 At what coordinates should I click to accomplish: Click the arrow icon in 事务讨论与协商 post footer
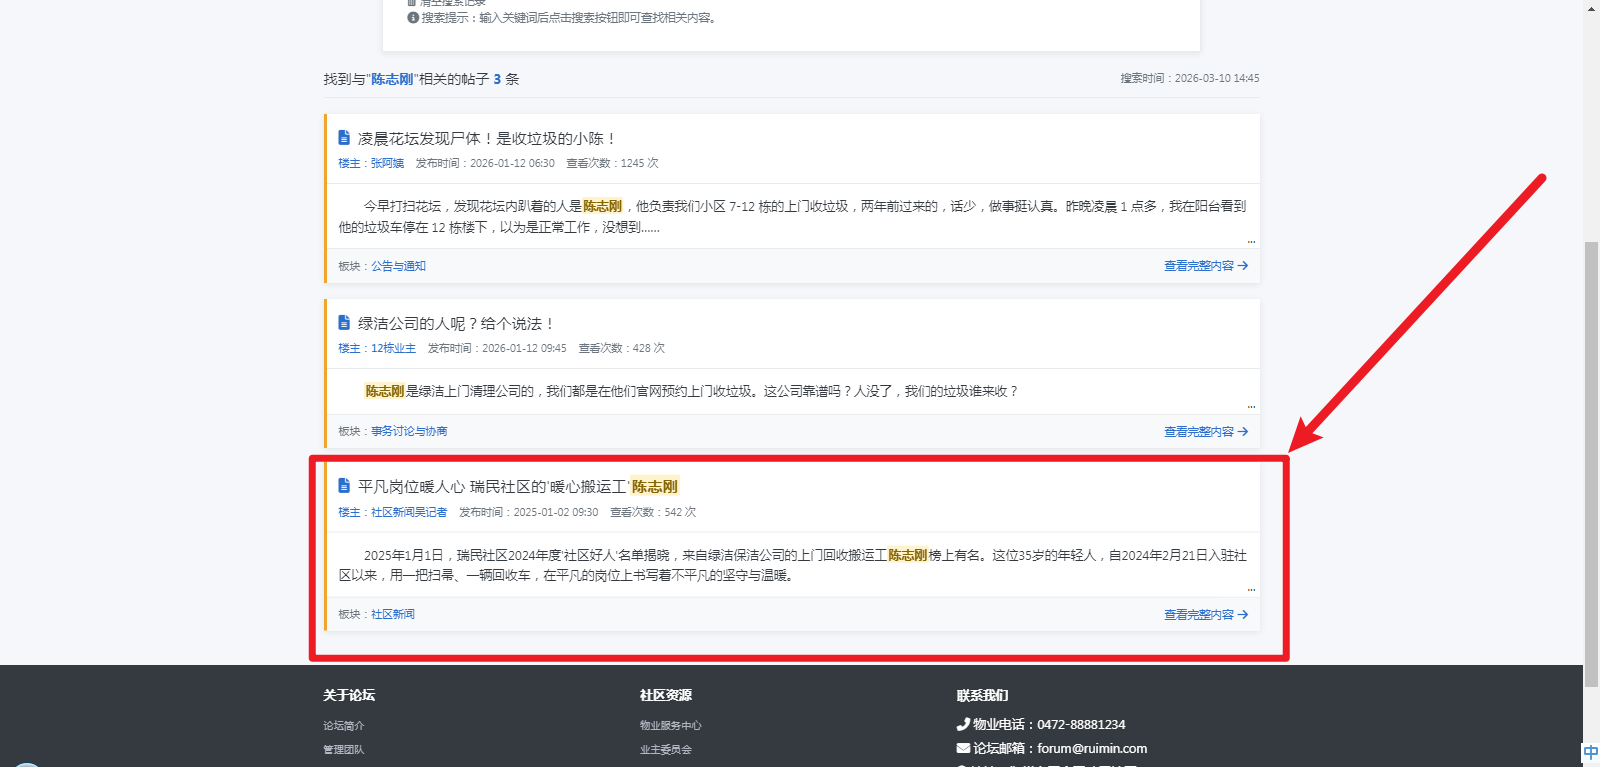point(1243,432)
